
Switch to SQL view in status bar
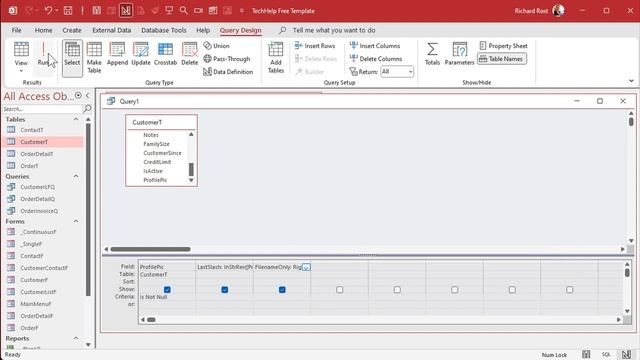pos(606,354)
